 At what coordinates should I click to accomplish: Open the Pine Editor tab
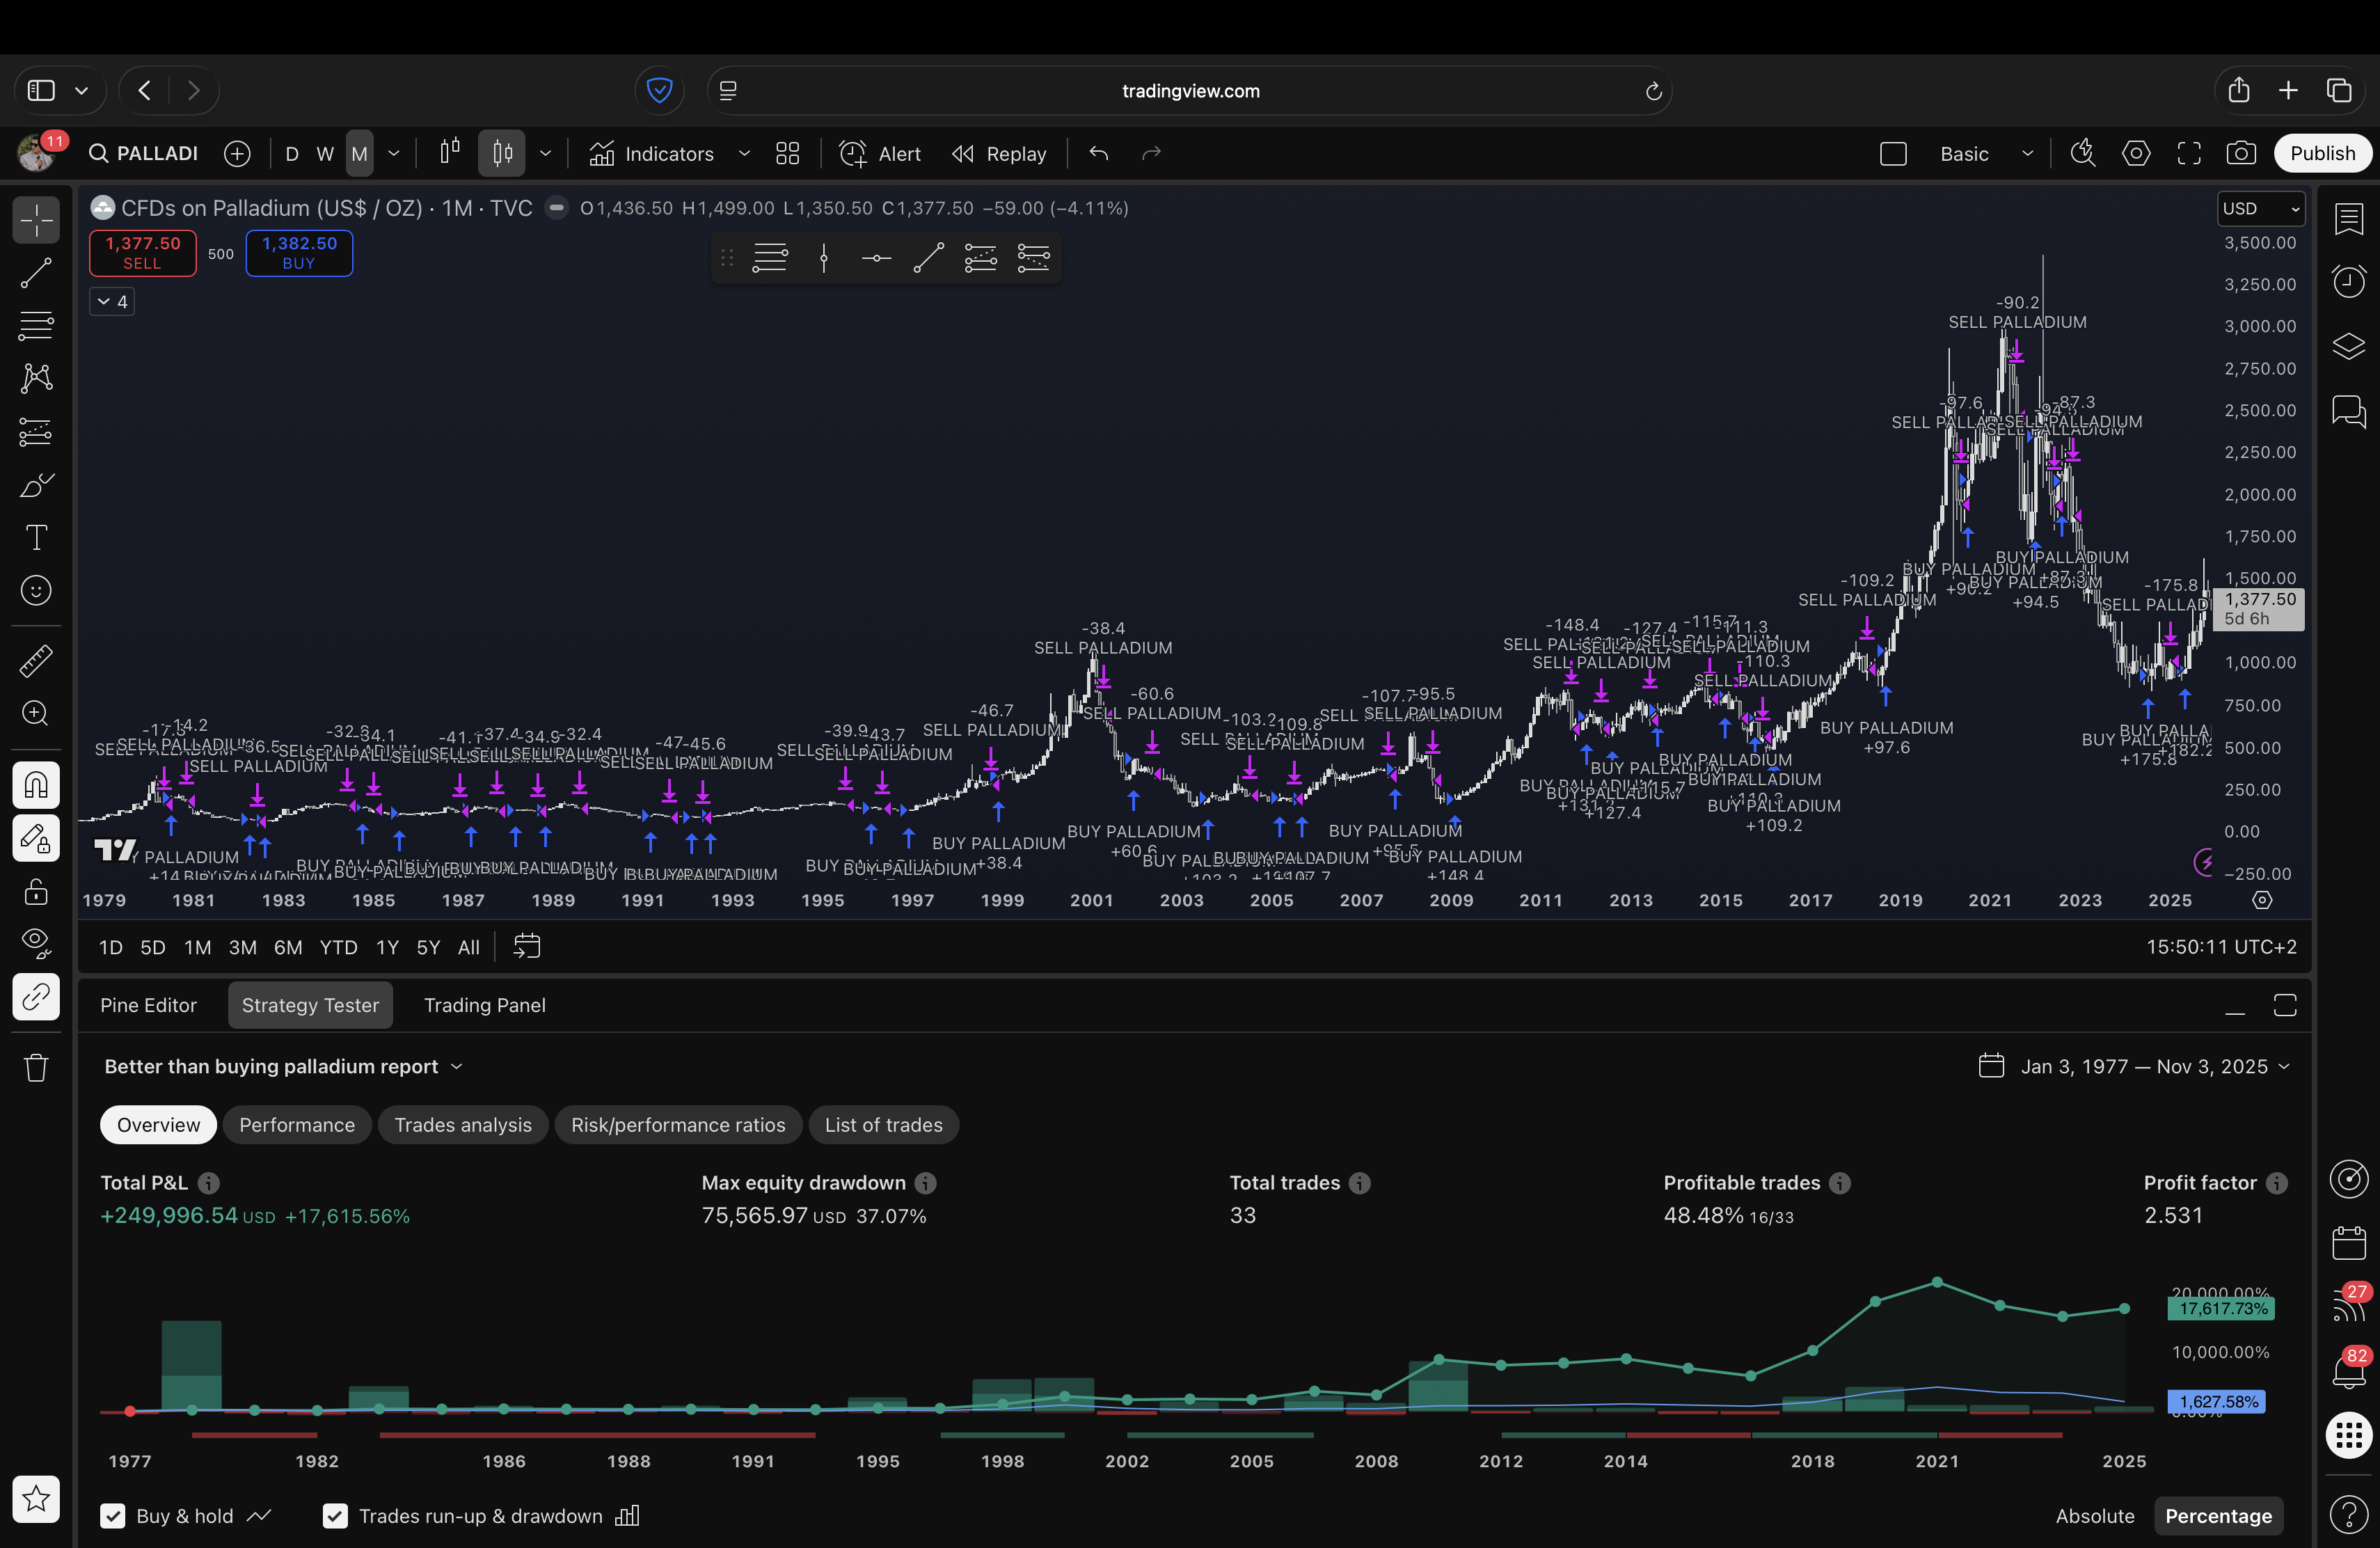coord(148,1005)
